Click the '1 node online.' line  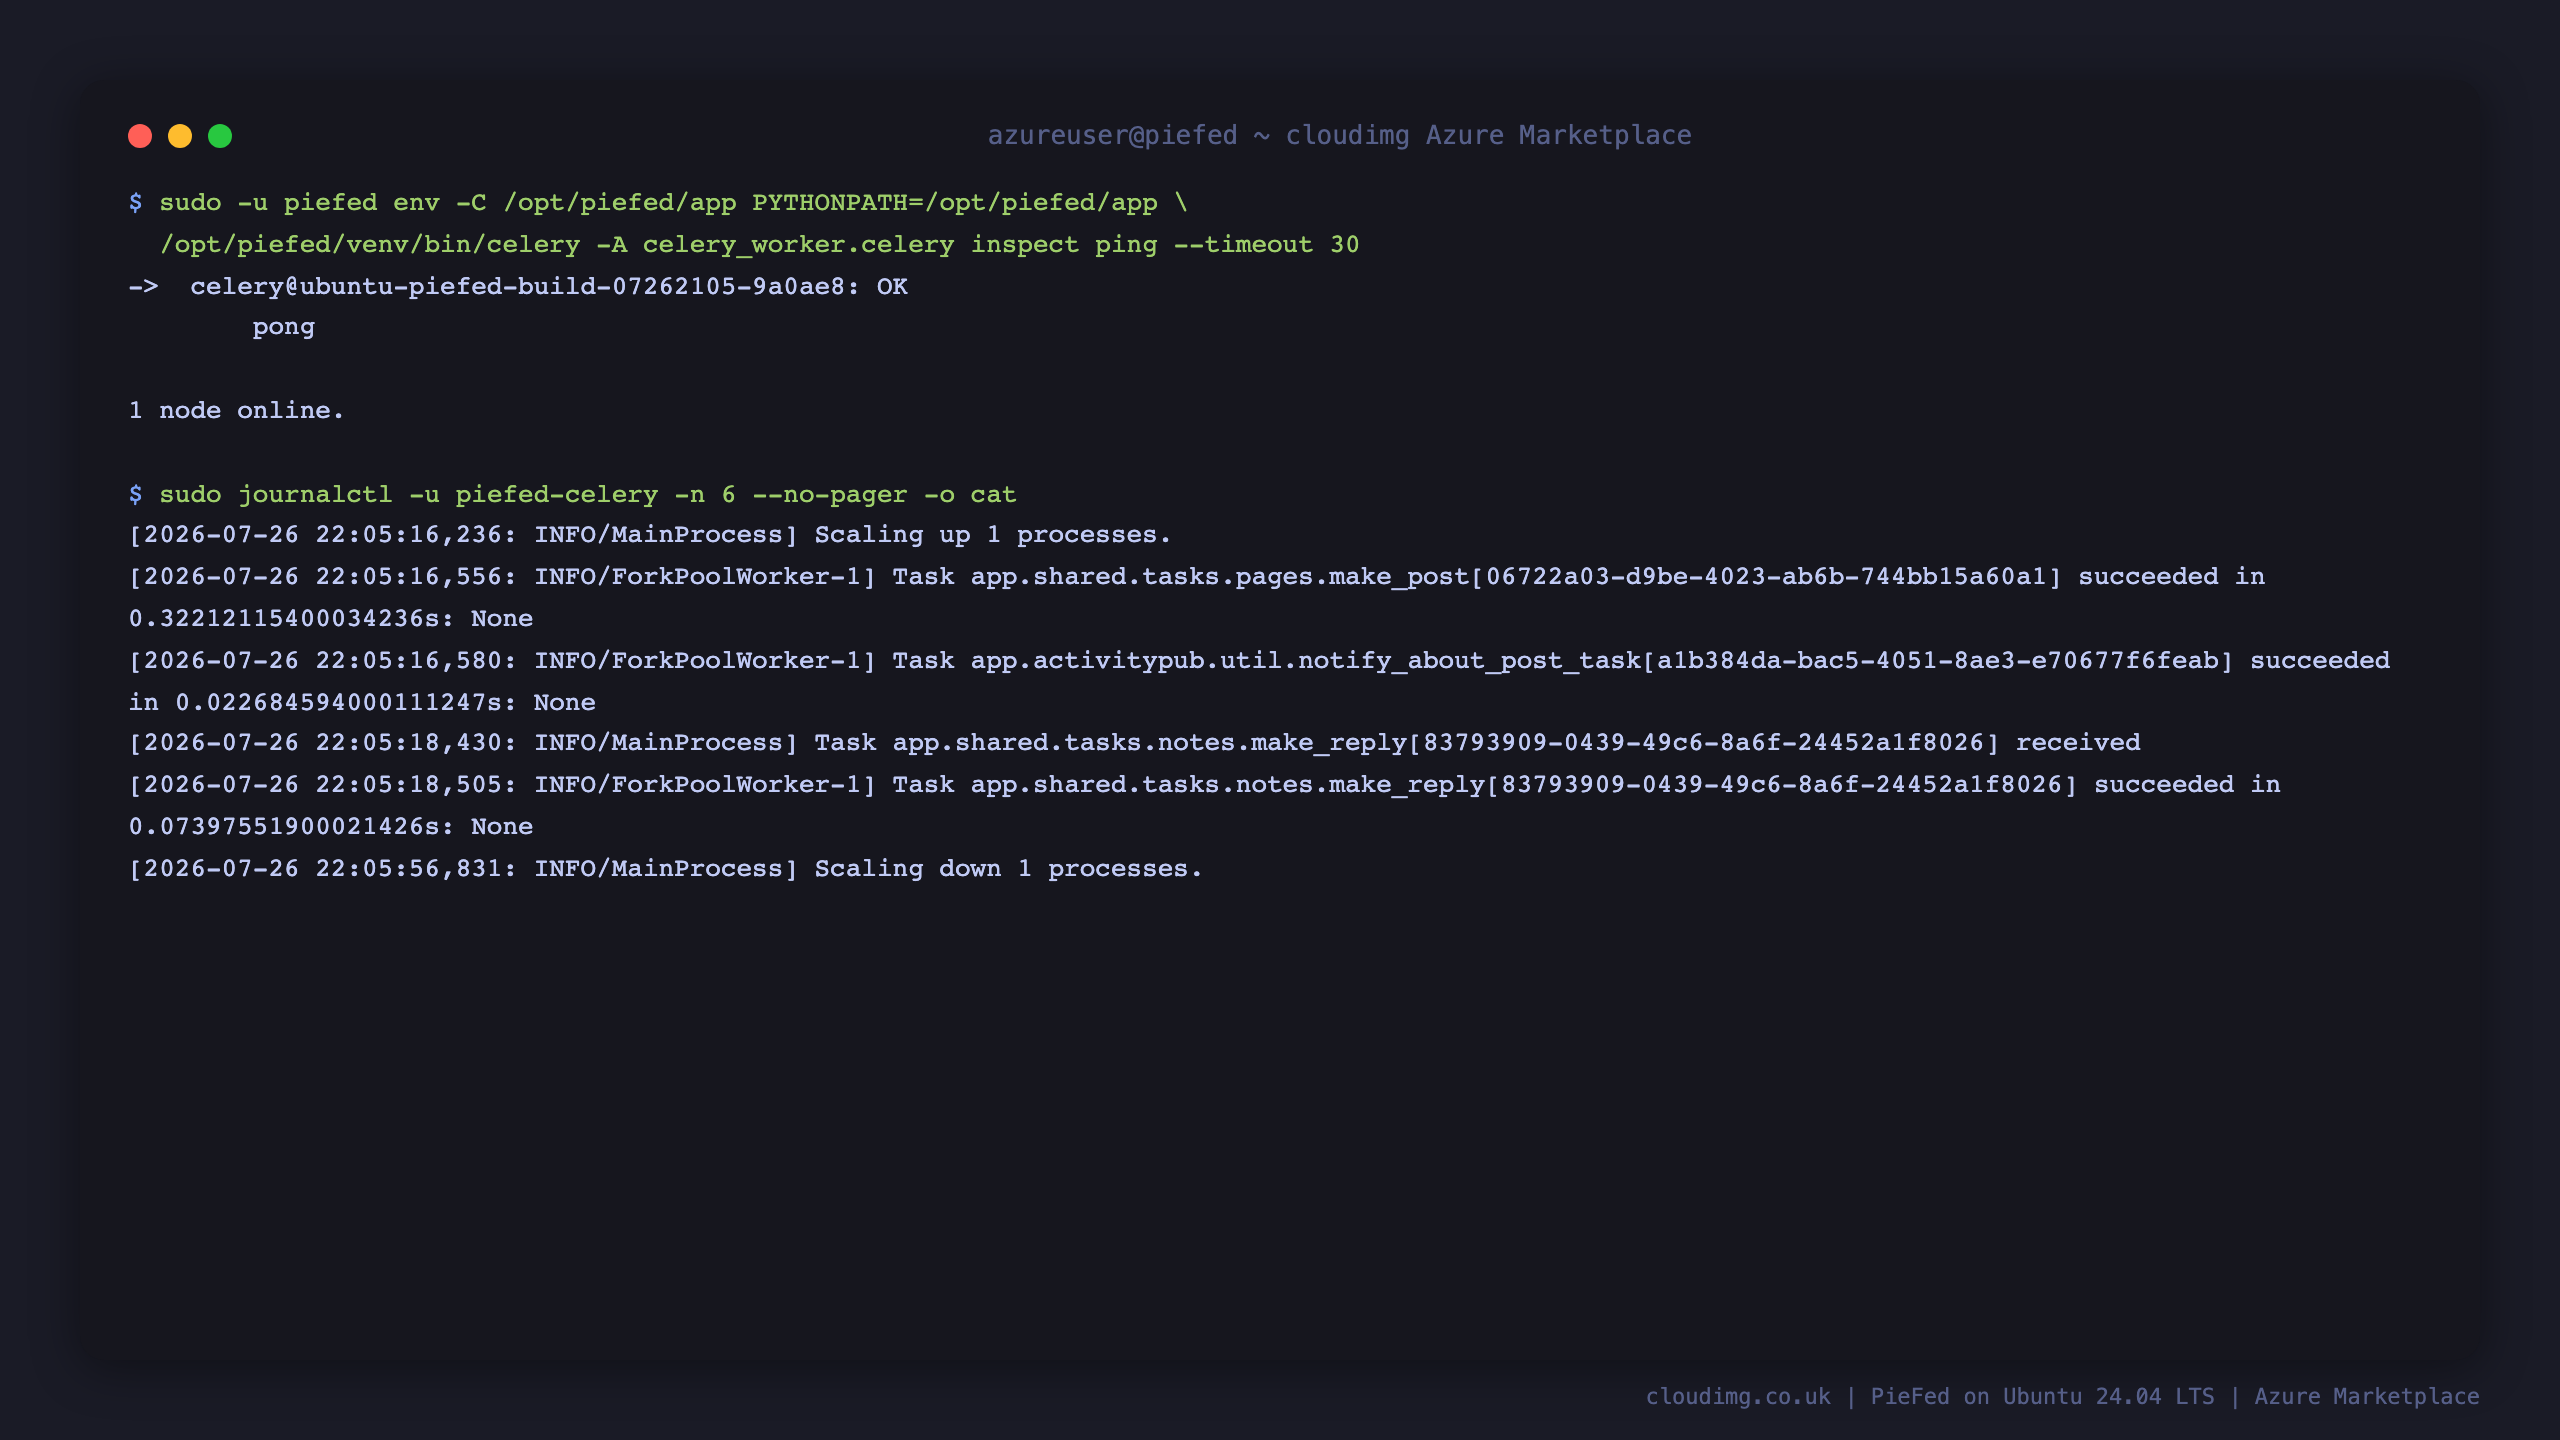236,411
